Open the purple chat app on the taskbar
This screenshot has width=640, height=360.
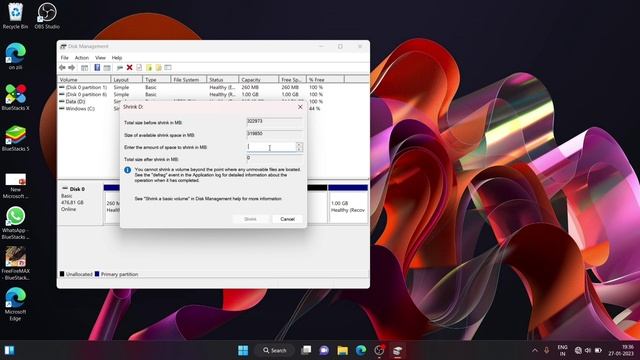click(324, 350)
